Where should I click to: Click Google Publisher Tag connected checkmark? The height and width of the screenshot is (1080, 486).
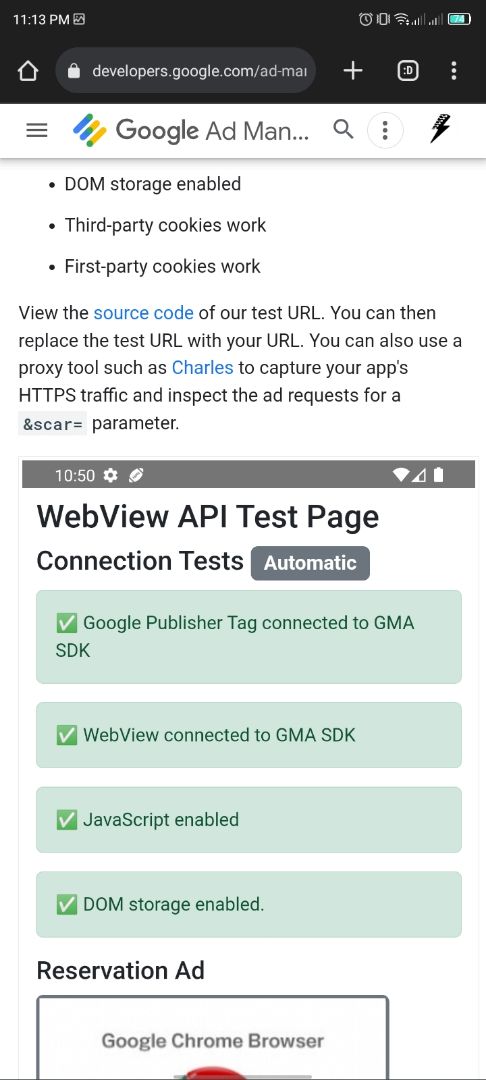click(x=66, y=623)
